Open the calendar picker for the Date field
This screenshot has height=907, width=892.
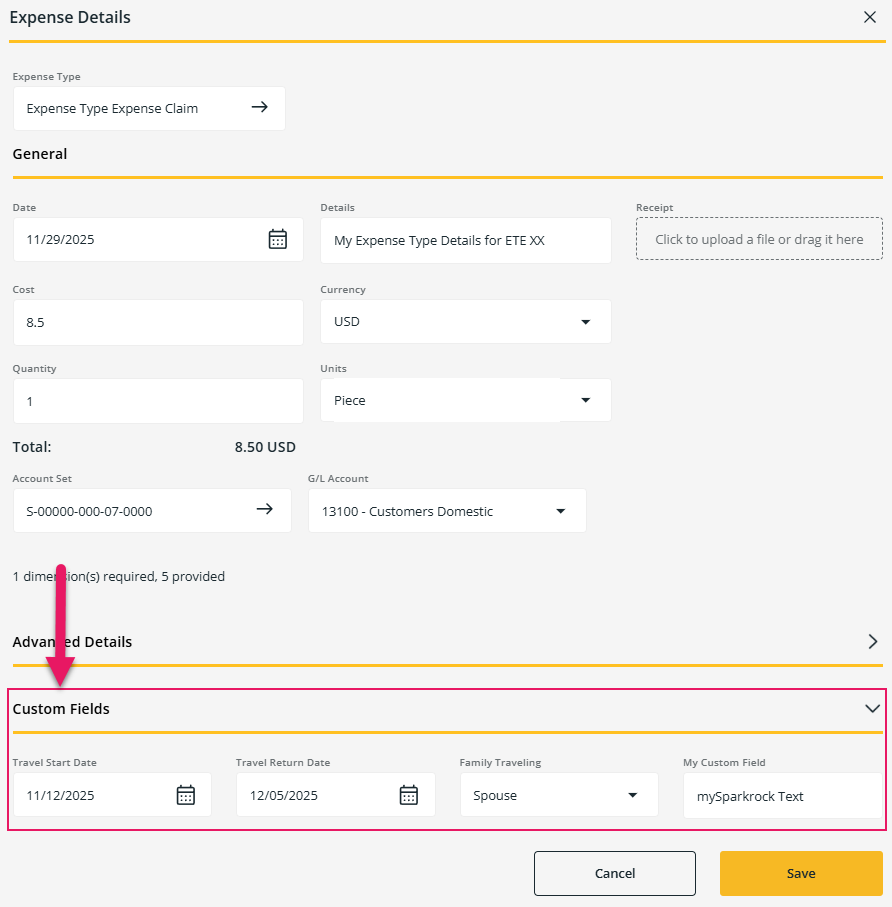(x=277, y=239)
